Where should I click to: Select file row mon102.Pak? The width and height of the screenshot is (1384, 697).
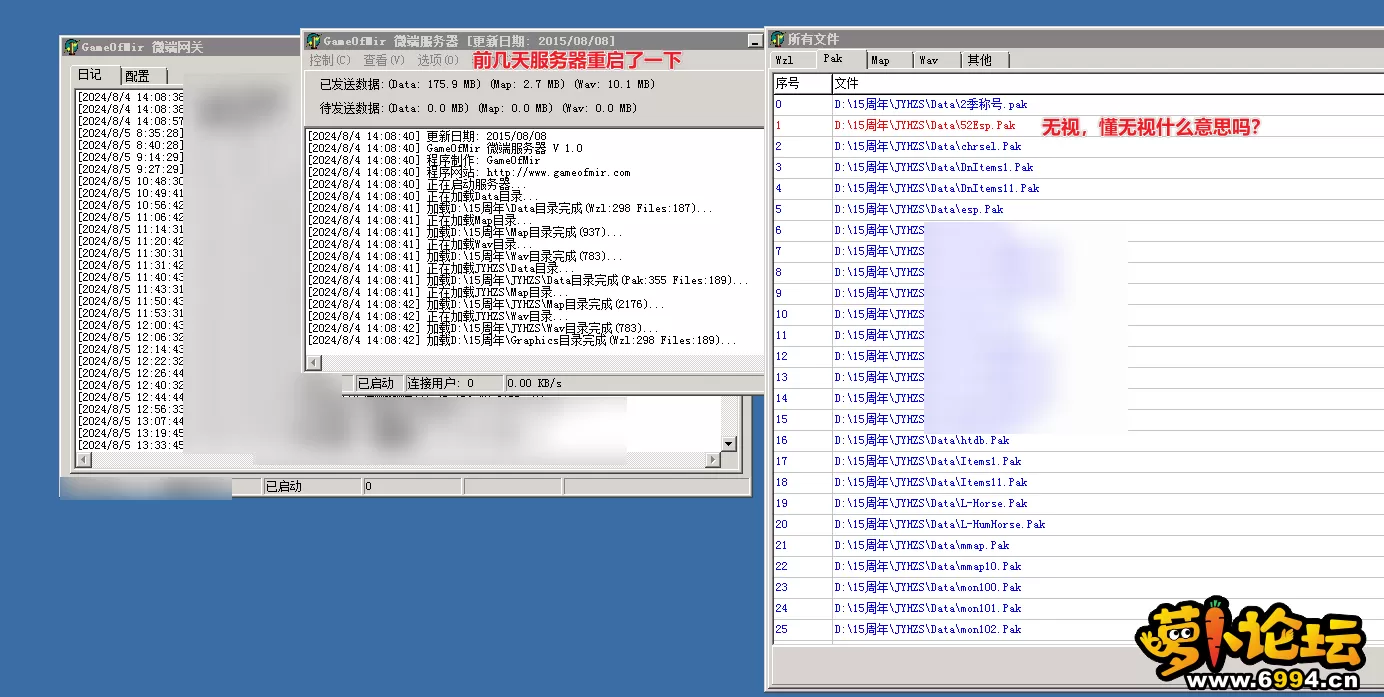(1078, 629)
